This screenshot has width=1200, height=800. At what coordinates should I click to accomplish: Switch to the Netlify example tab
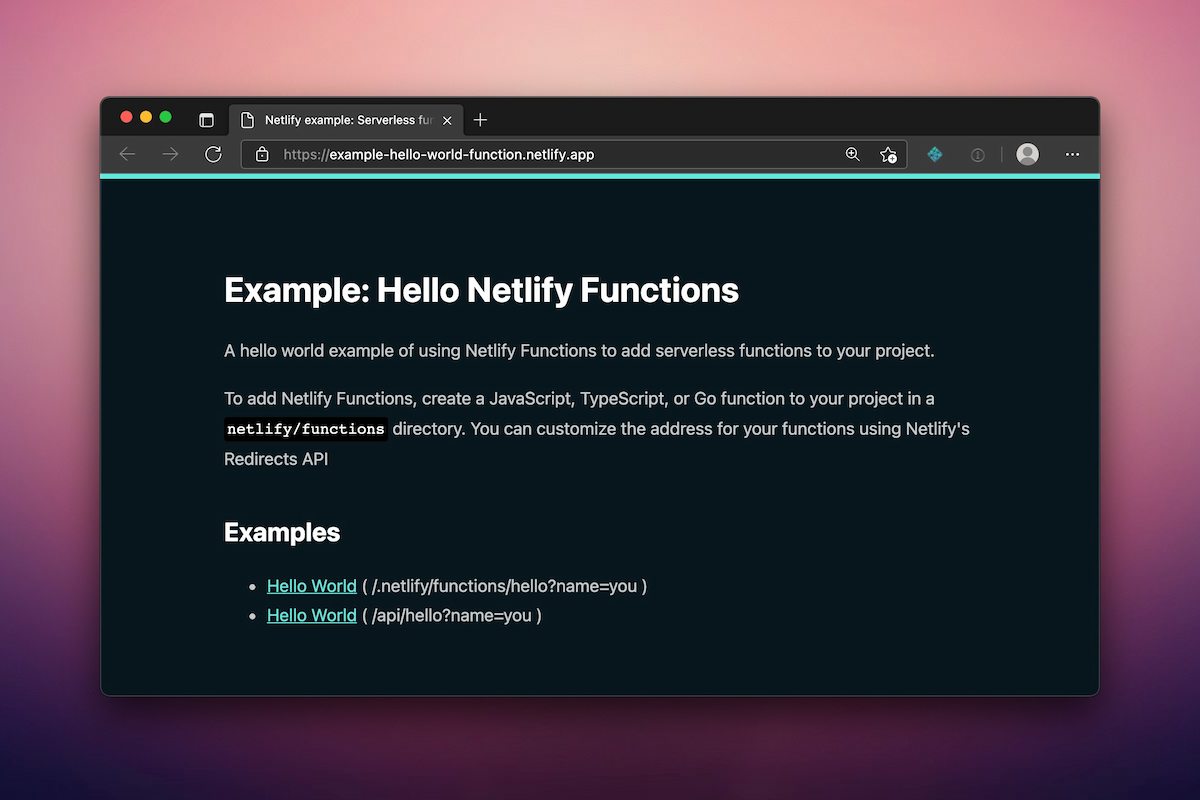(340, 120)
